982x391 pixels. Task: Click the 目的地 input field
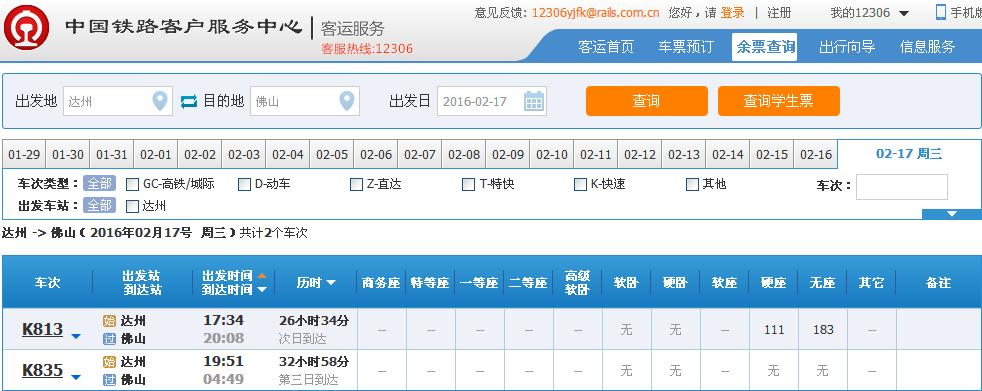[305, 101]
